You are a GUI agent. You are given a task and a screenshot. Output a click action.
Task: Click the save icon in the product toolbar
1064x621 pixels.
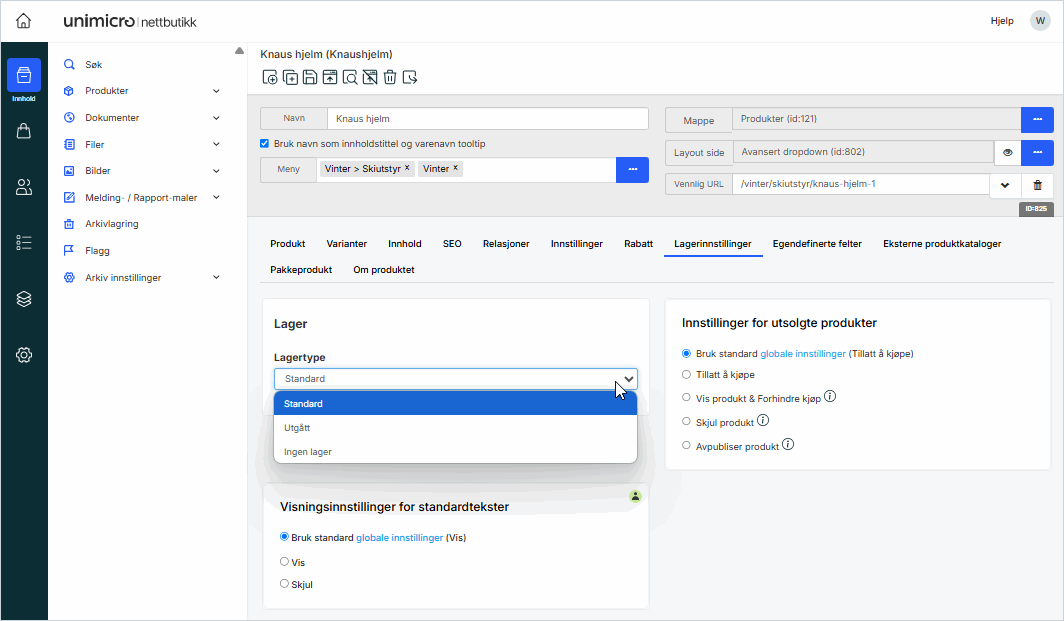click(310, 77)
